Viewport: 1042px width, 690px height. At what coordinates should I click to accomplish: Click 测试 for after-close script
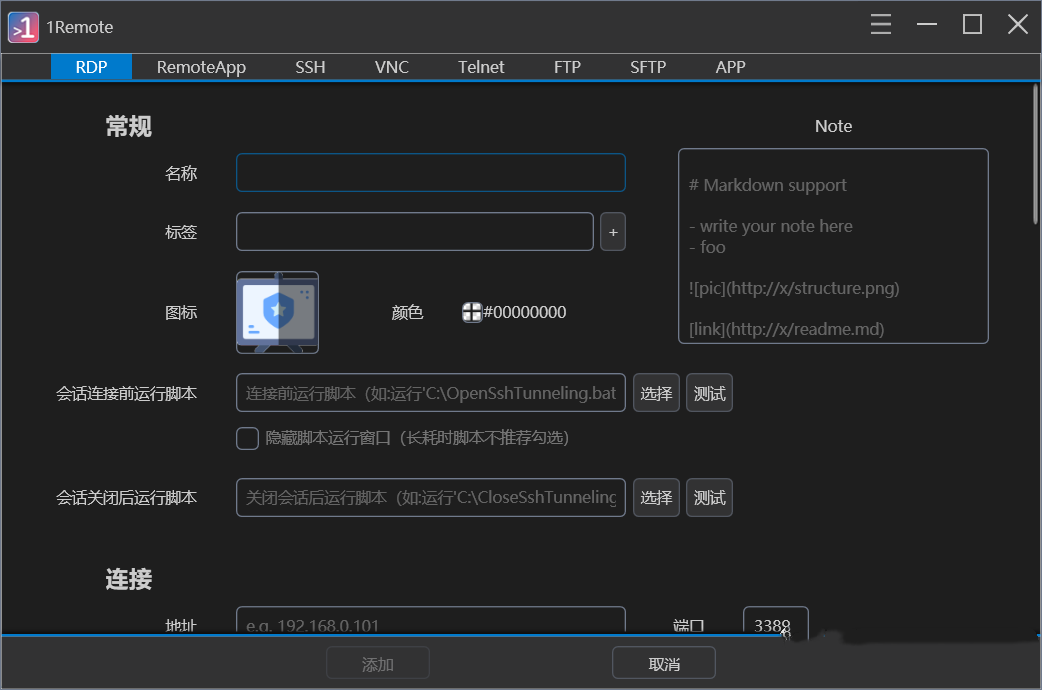pyautogui.click(x=709, y=497)
